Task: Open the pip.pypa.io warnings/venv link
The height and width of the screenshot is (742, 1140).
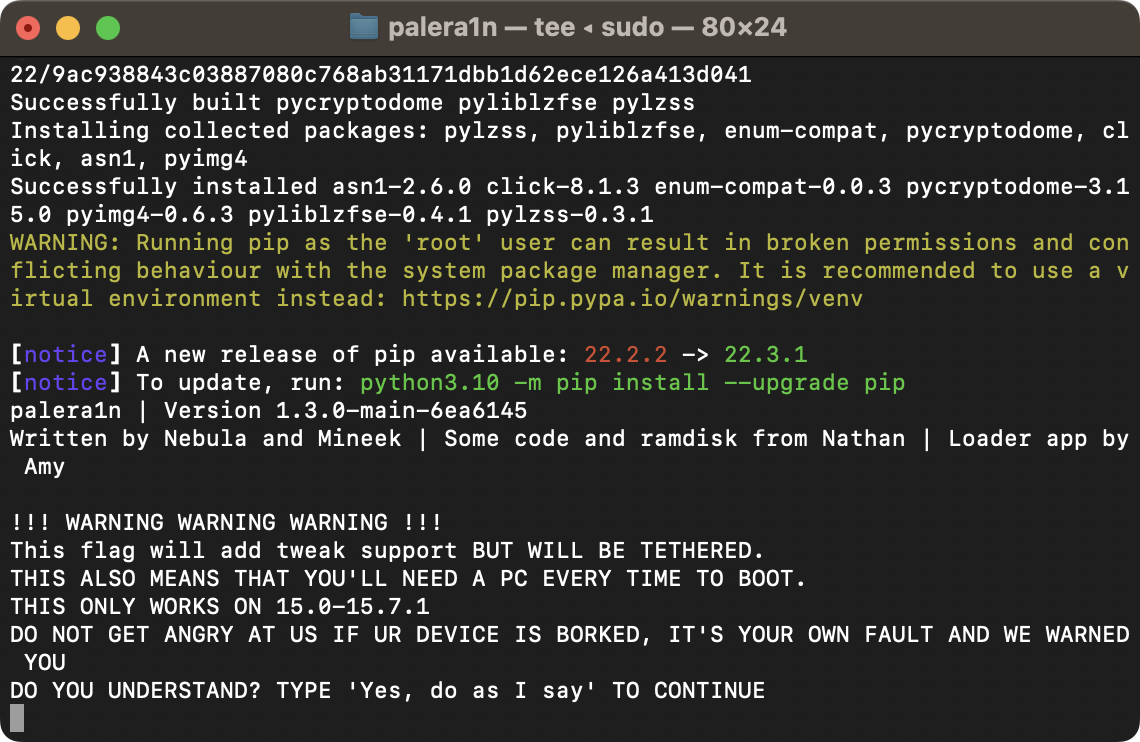Action: [x=632, y=298]
